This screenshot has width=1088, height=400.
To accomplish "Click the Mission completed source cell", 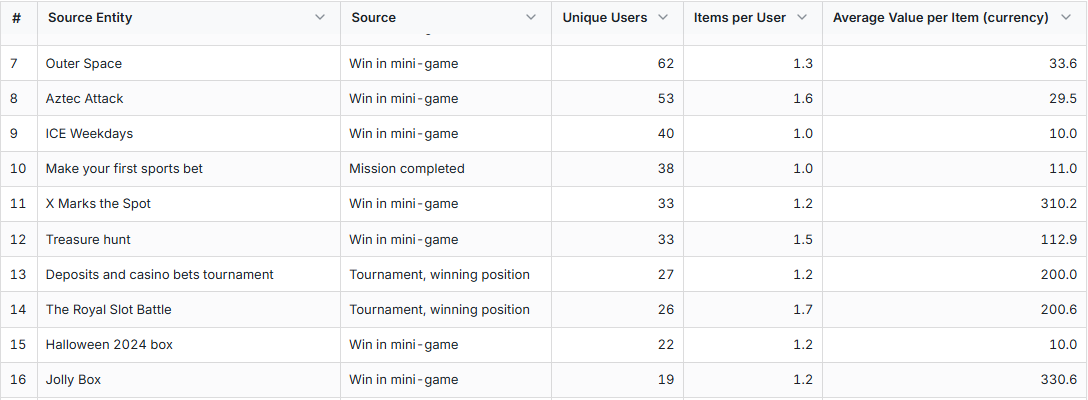I will coord(407,168).
